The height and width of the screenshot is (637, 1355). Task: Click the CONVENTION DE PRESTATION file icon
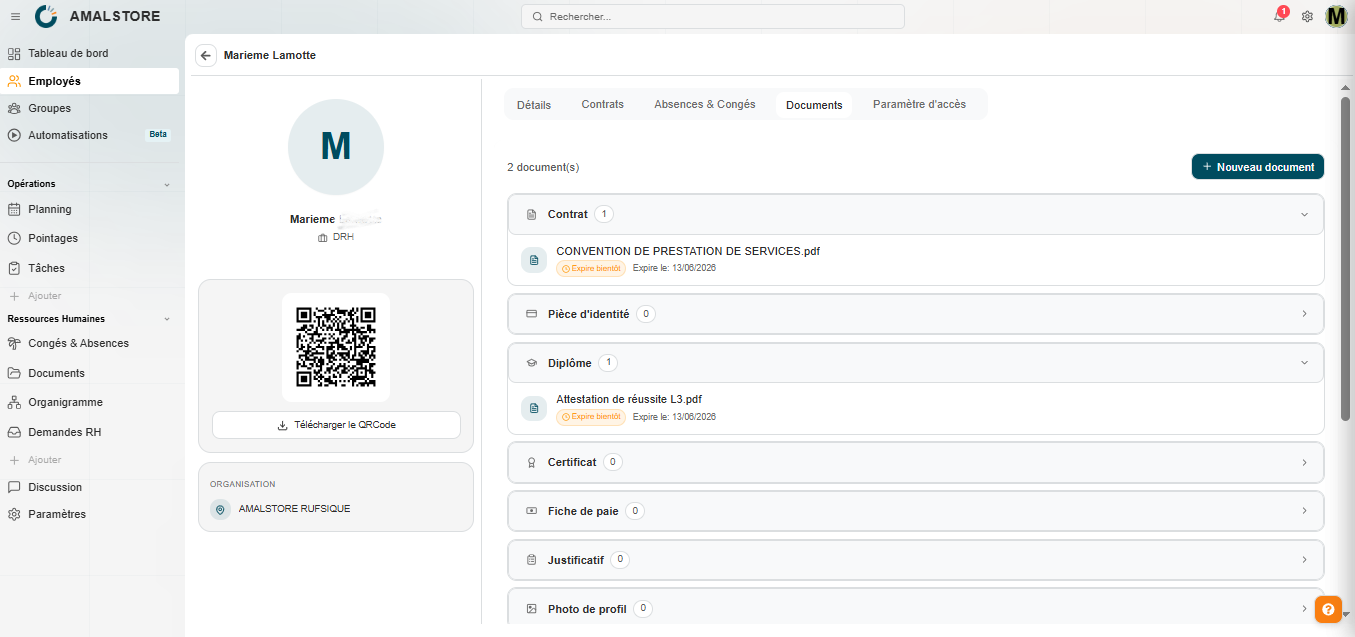click(534, 260)
